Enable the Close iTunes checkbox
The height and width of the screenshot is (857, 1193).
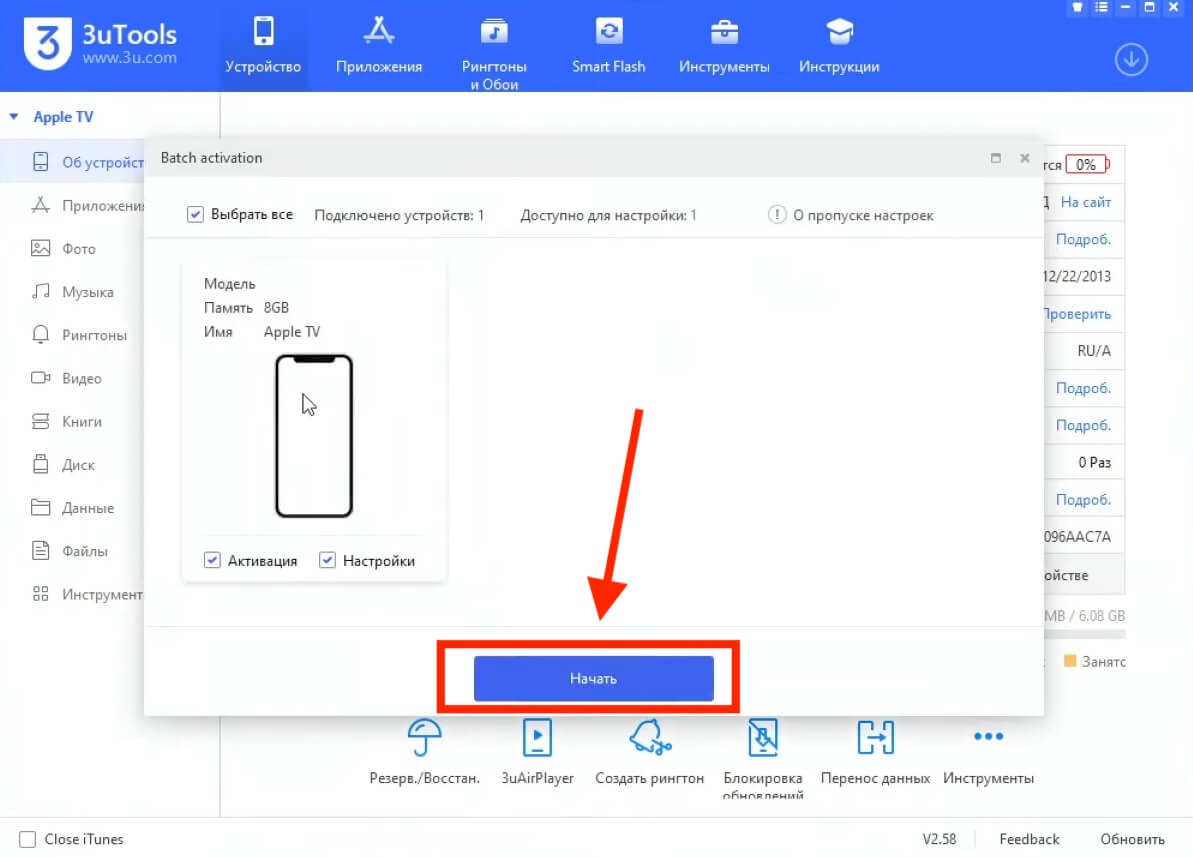pos(28,839)
